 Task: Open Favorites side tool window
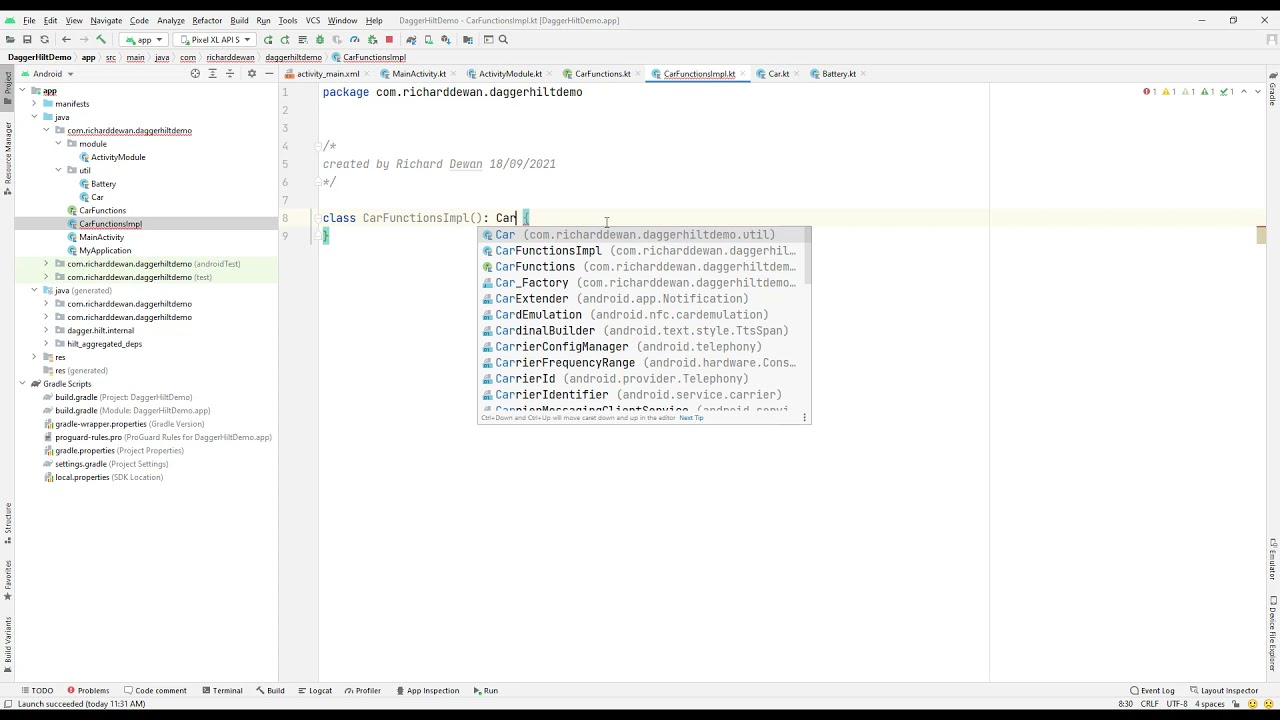pyautogui.click(x=7, y=580)
